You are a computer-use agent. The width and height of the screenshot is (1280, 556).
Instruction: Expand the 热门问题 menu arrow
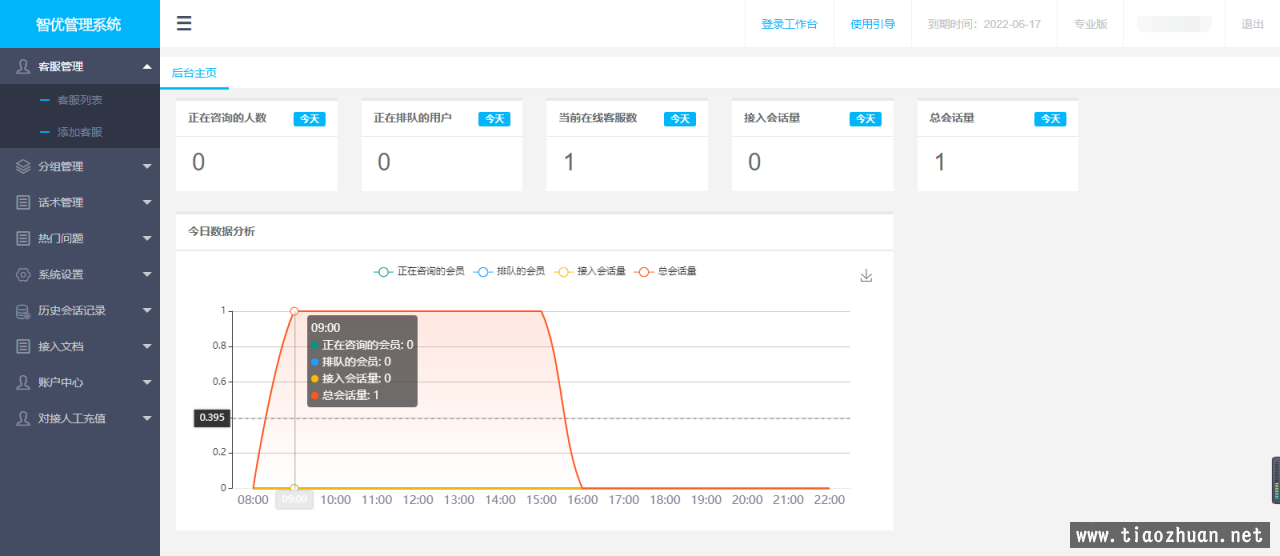click(147, 238)
